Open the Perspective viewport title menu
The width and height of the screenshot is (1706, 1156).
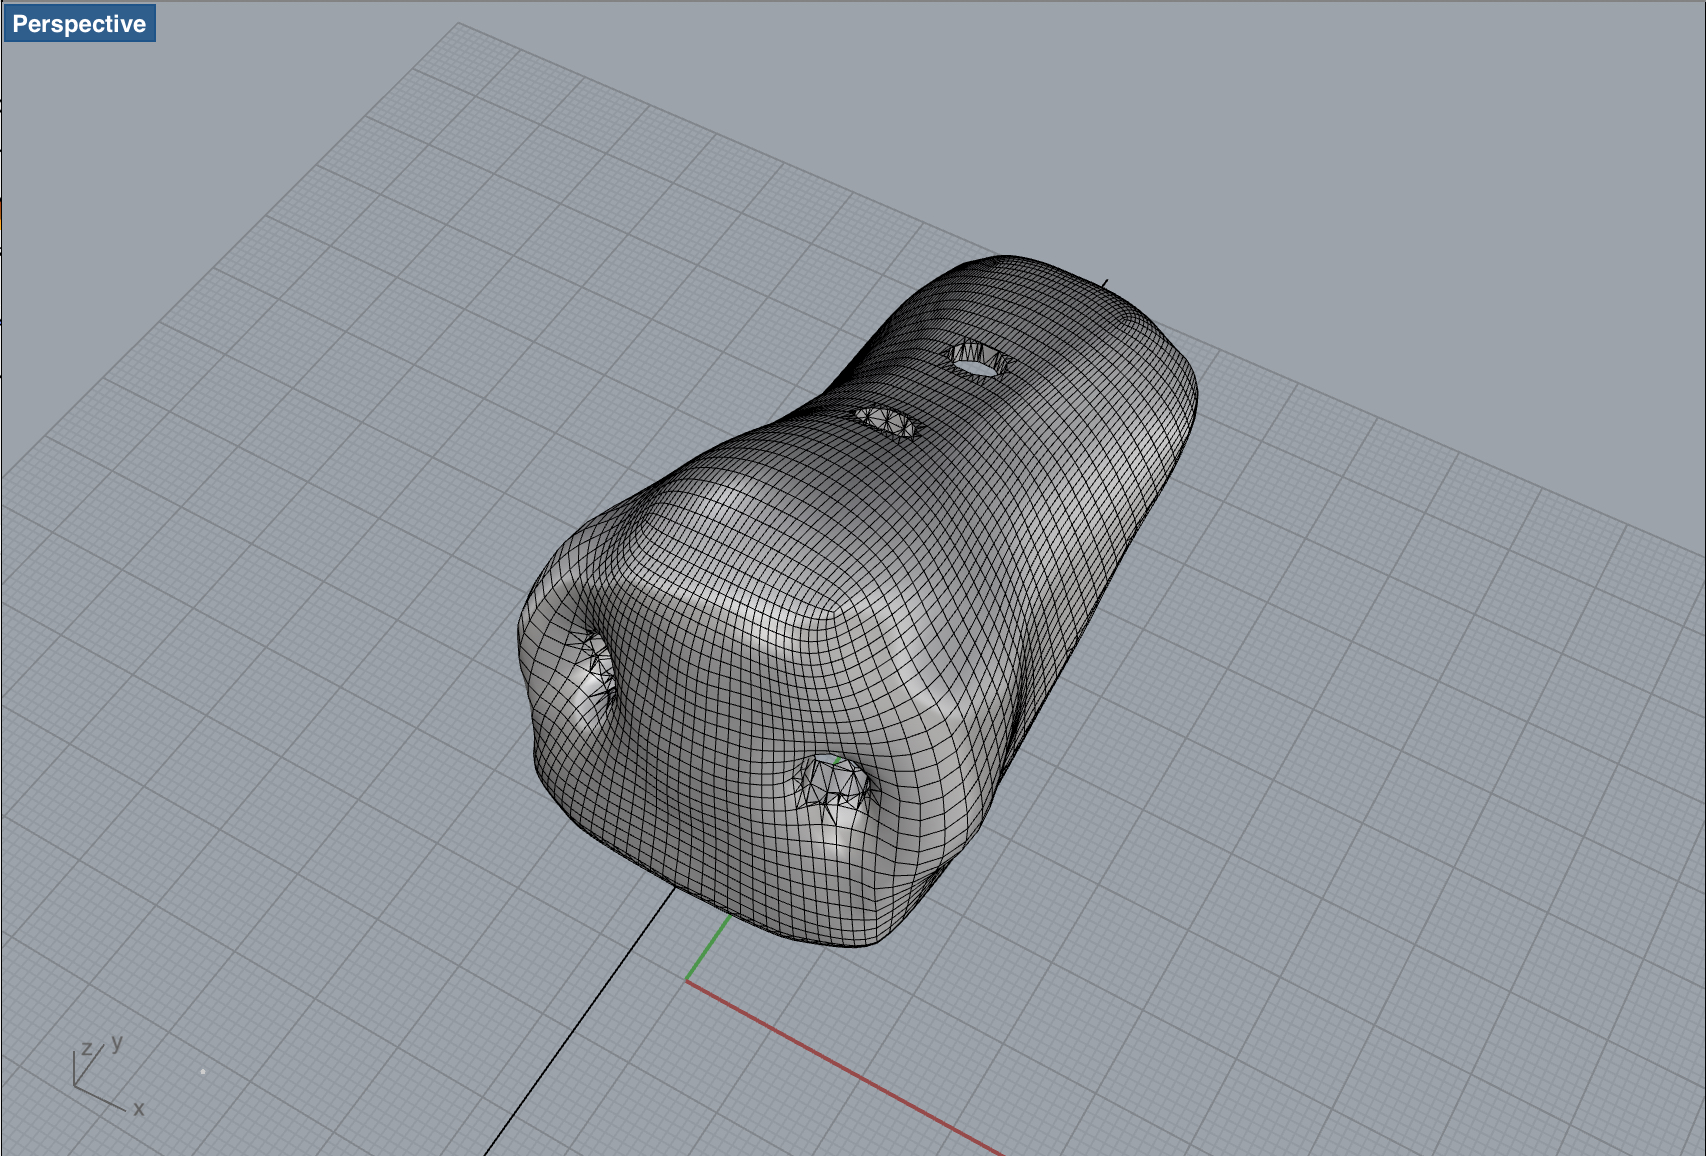click(x=79, y=24)
